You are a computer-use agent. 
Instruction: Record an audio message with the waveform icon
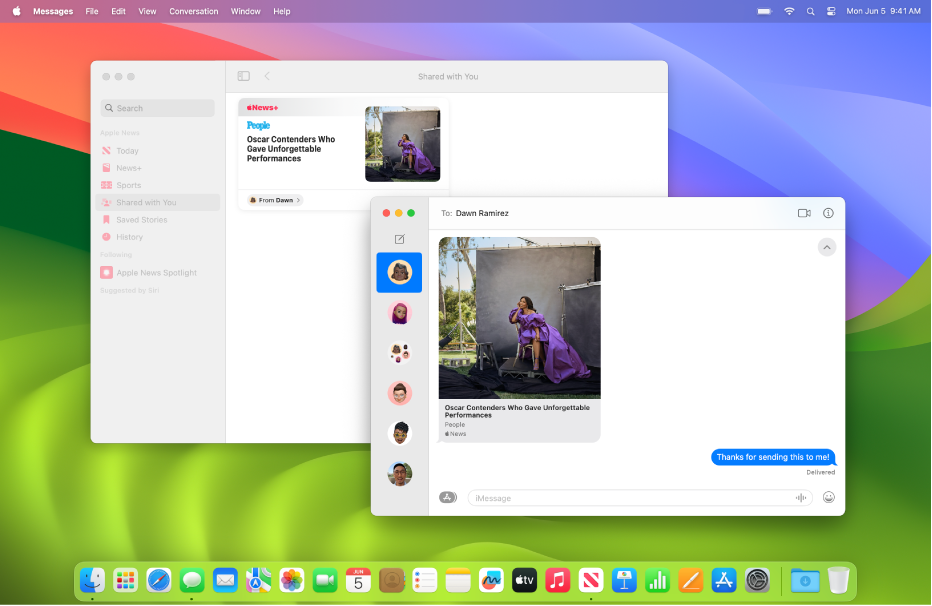800,497
